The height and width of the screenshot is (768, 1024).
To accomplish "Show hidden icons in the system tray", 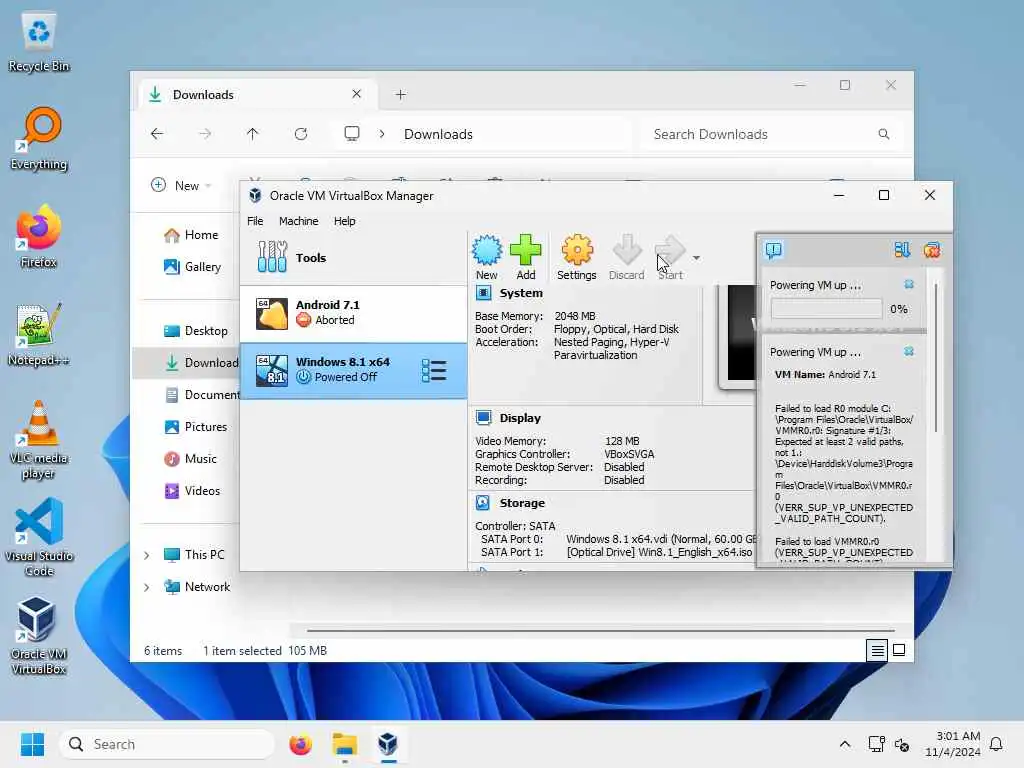I will tap(844, 744).
